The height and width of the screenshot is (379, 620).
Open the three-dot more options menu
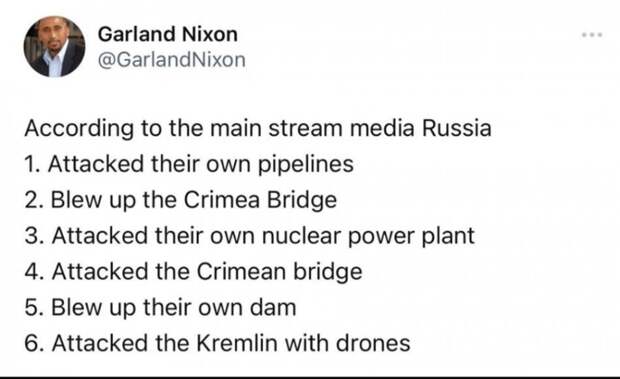592,35
